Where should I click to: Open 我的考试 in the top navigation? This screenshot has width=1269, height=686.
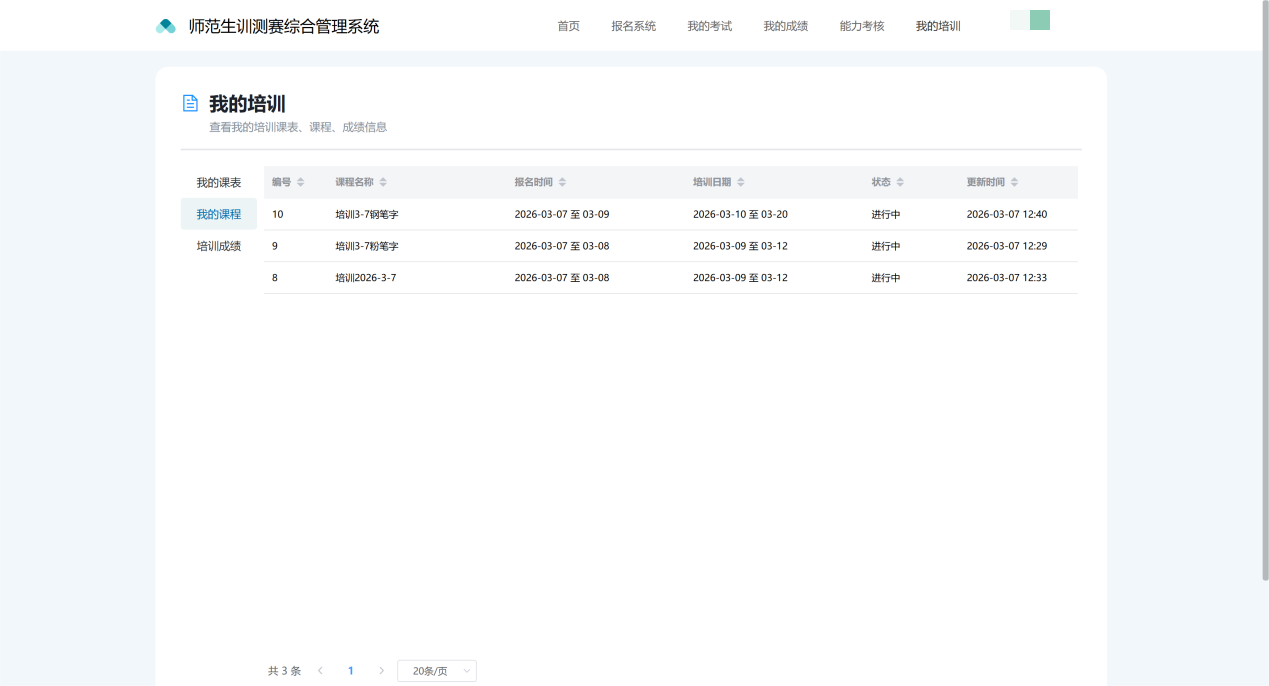pyautogui.click(x=710, y=26)
